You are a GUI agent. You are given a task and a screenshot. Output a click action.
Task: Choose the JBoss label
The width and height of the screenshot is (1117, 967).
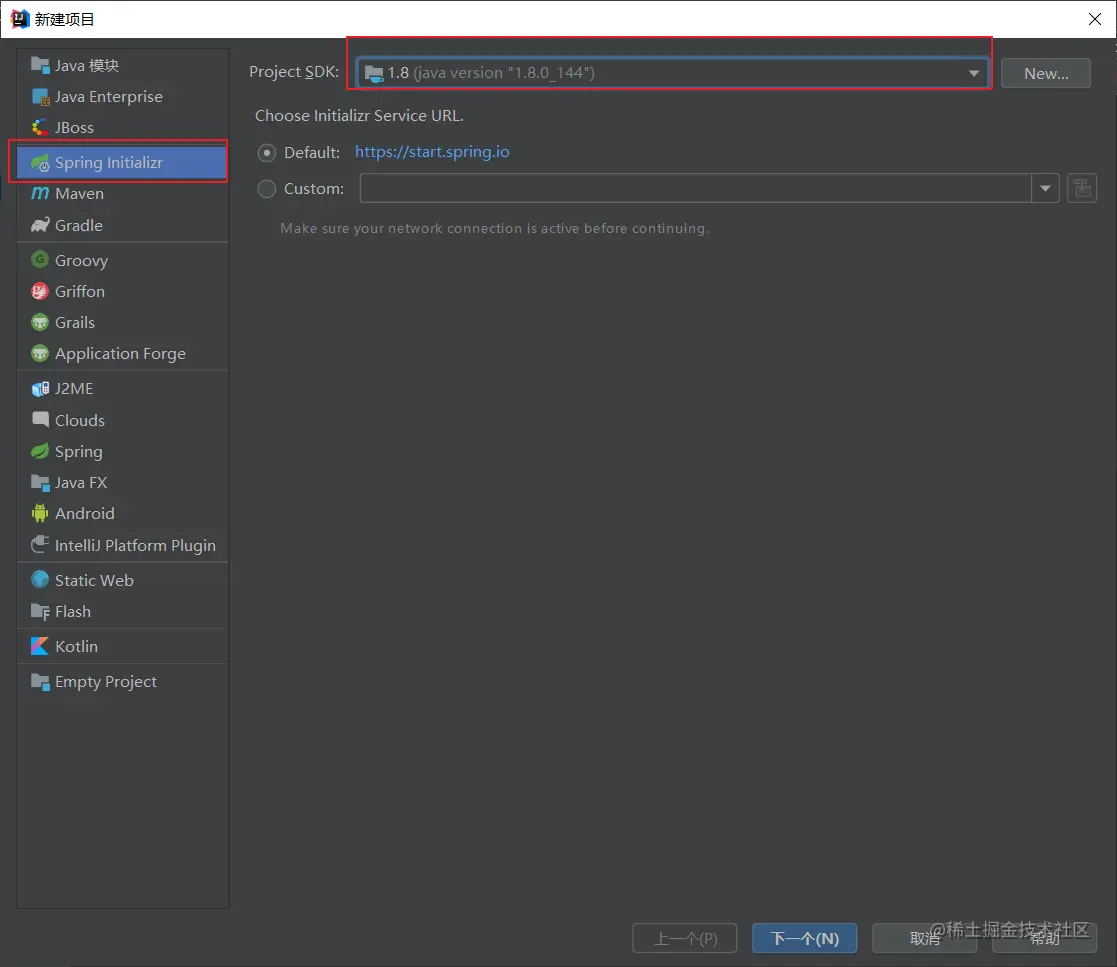tap(74, 128)
